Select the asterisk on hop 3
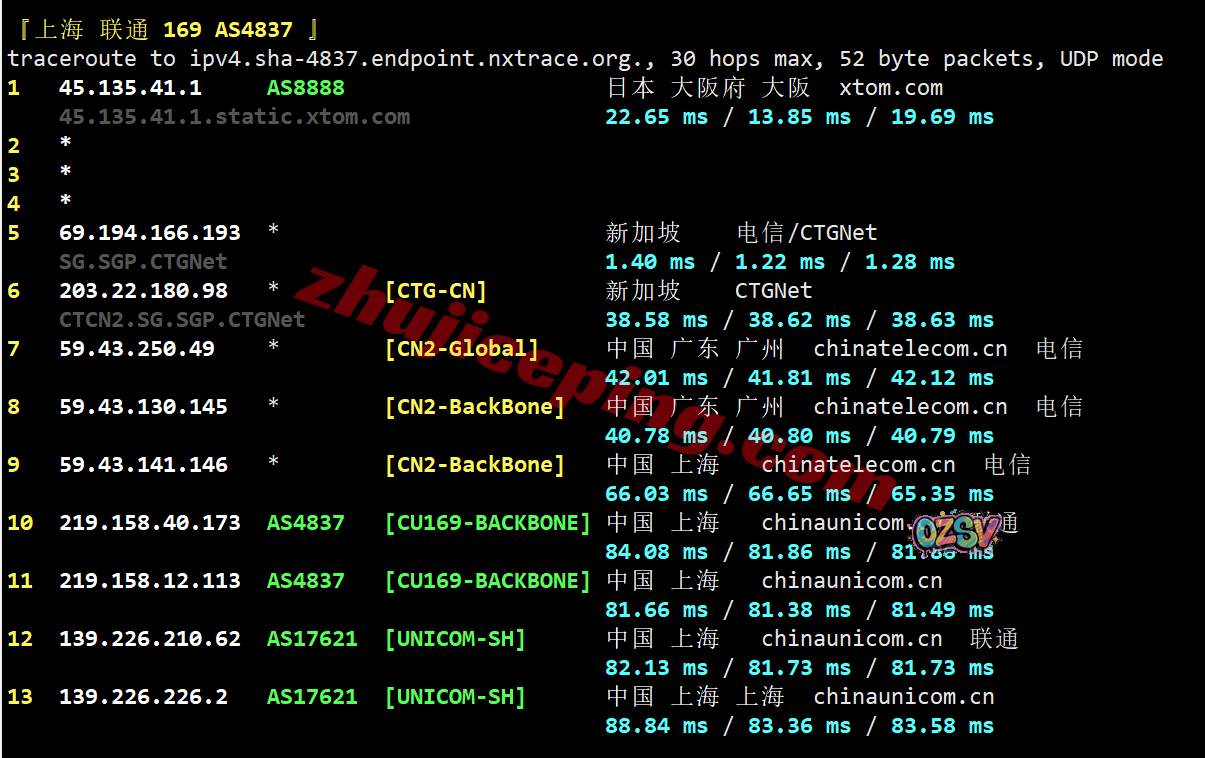The image size is (1205, 758). pyautogui.click(x=66, y=175)
